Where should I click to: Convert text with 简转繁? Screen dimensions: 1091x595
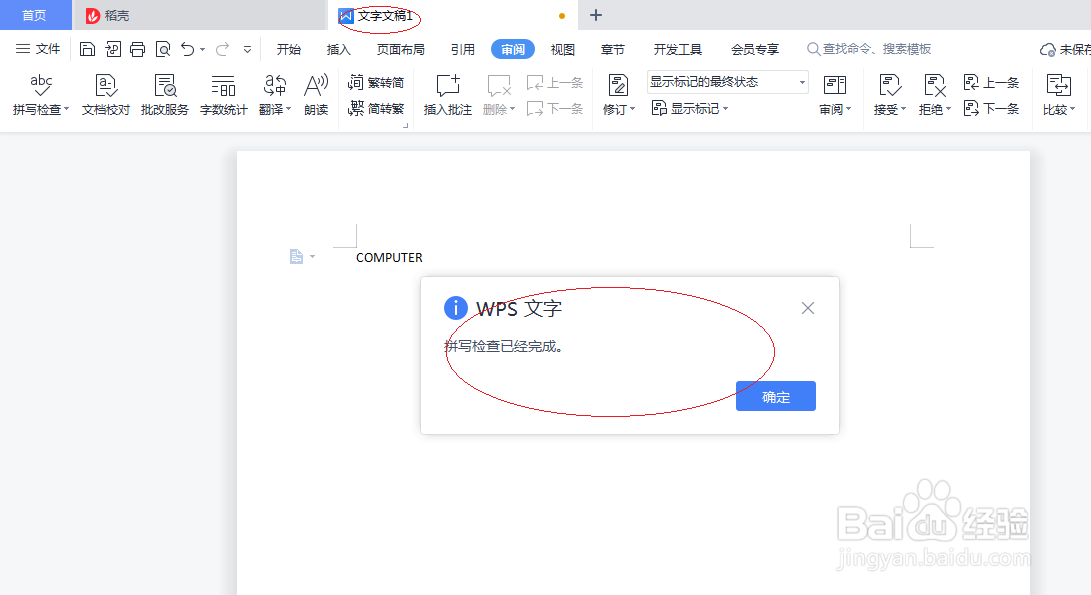click(376, 109)
